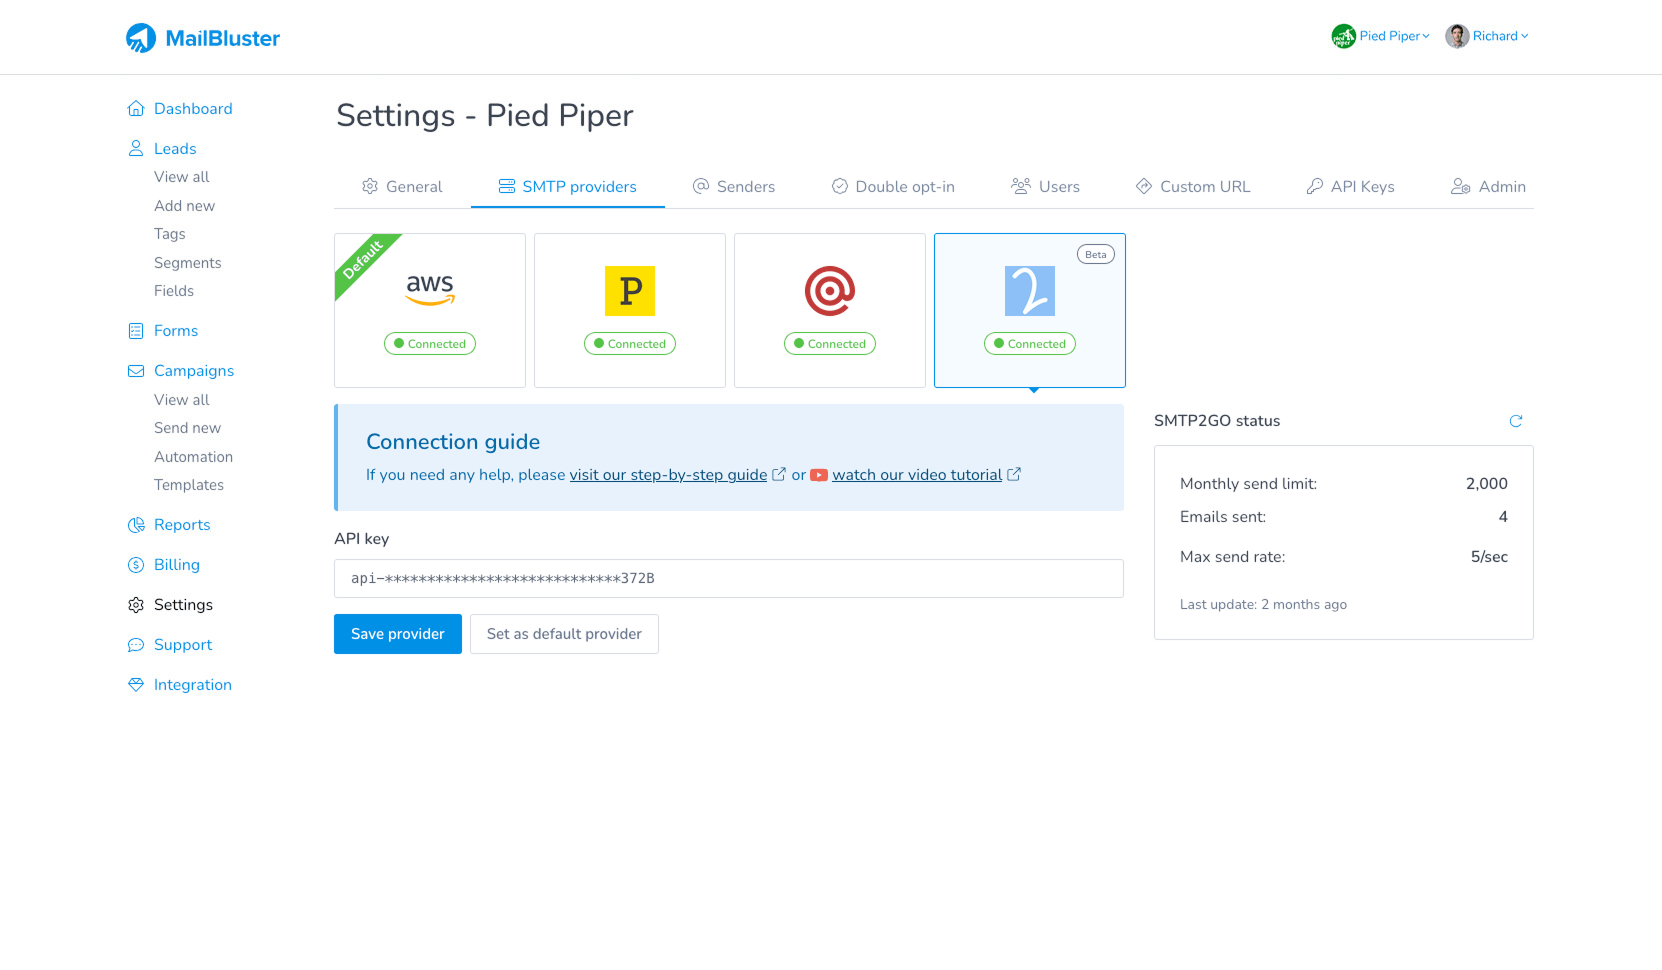Viewport: 1662px width, 970px height.
Task: Open the watch our video tutorial link
Action: (x=917, y=475)
